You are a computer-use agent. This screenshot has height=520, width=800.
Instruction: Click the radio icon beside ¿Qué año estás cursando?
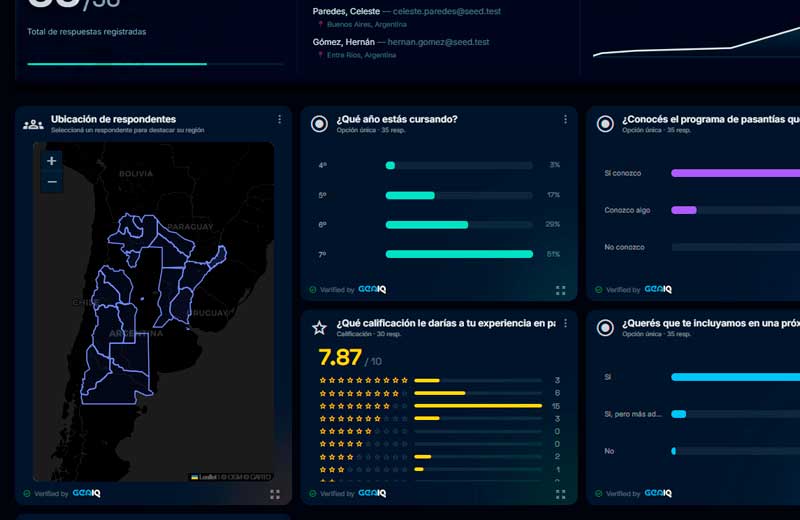pyautogui.click(x=319, y=124)
